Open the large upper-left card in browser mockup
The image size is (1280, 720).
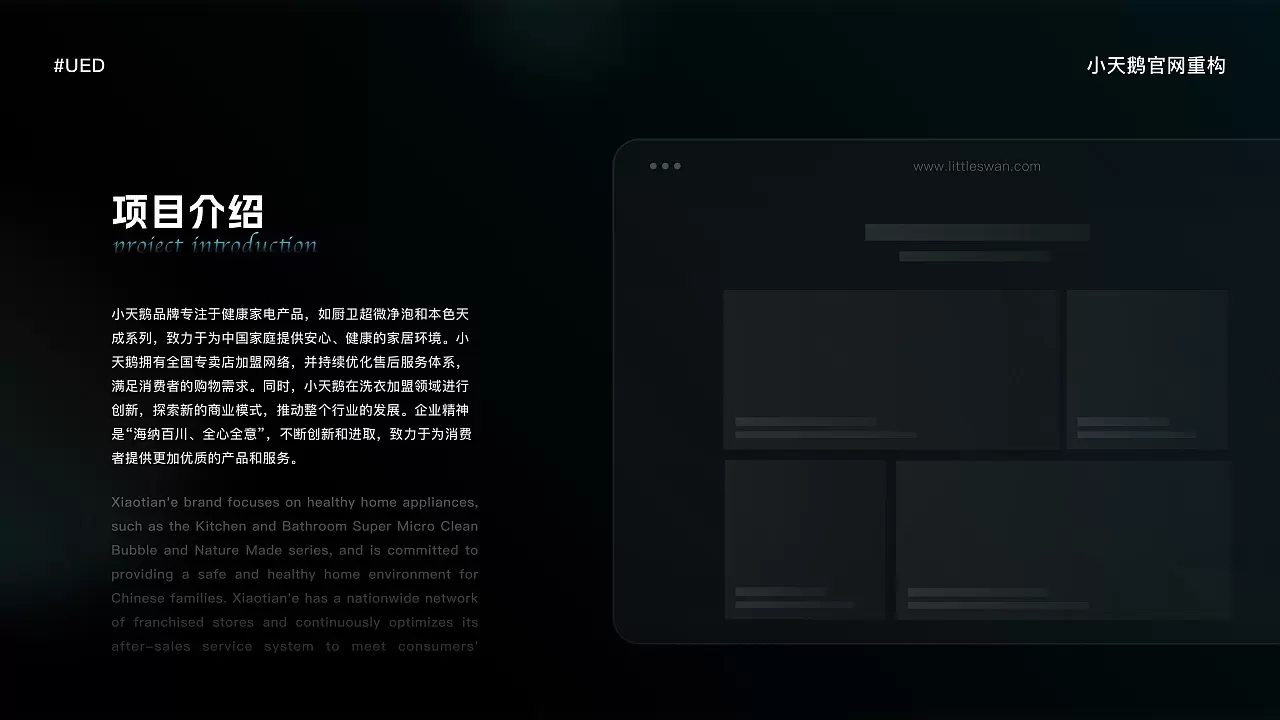[891, 369]
